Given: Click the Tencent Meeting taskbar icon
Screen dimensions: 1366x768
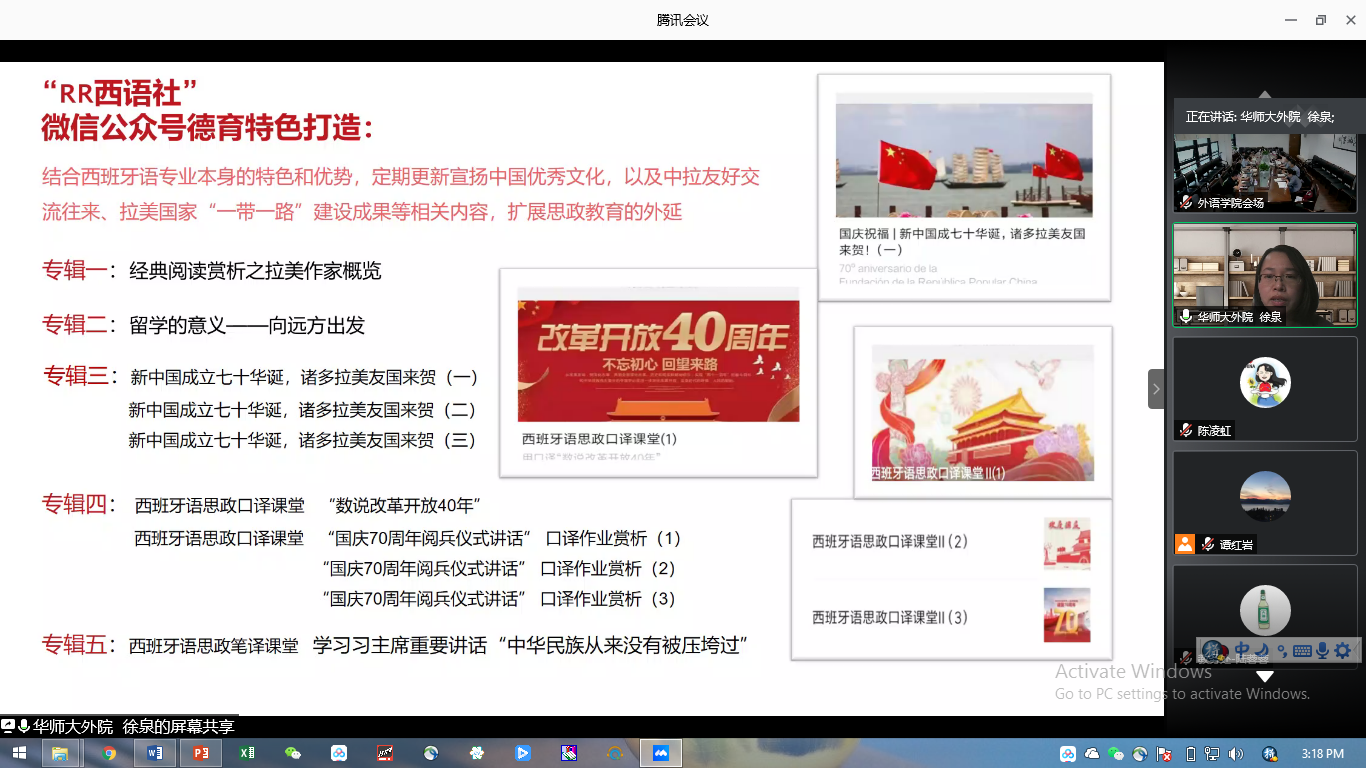Looking at the screenshot, I should pyautogui.click(x=661, y=753).
